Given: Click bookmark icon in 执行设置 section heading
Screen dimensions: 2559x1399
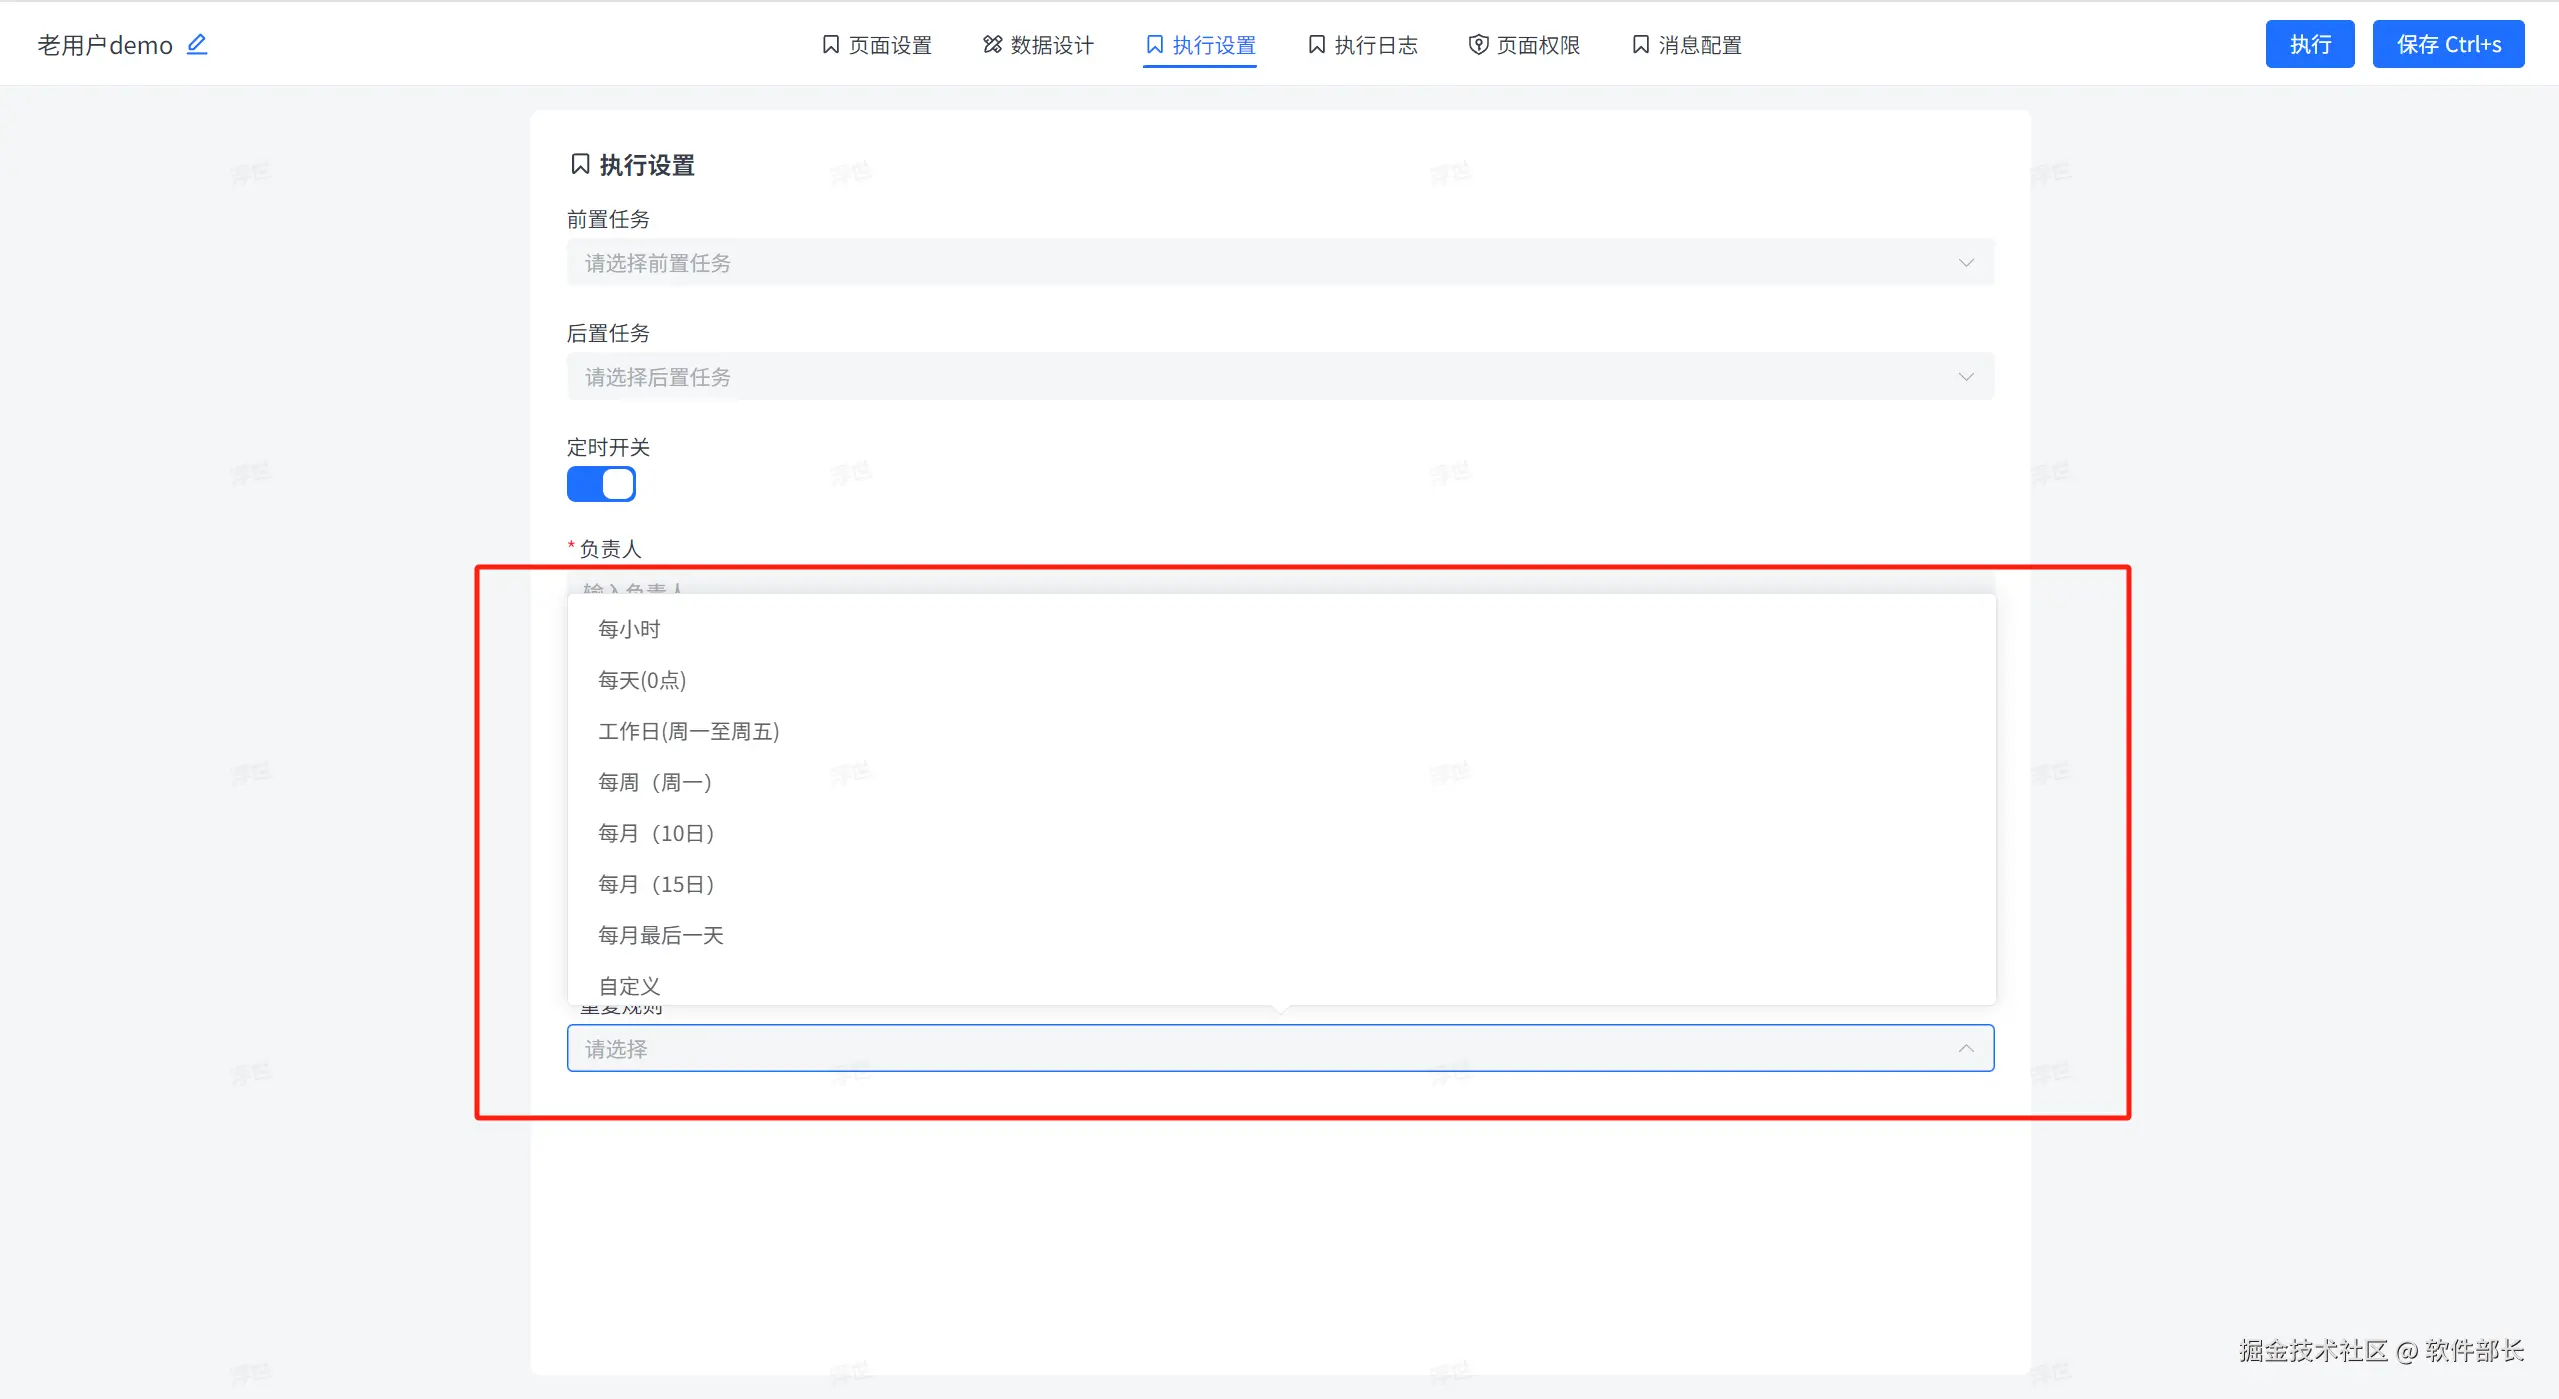Looking at the screenshot, I should pyautogui.click(x=580, y=164).
